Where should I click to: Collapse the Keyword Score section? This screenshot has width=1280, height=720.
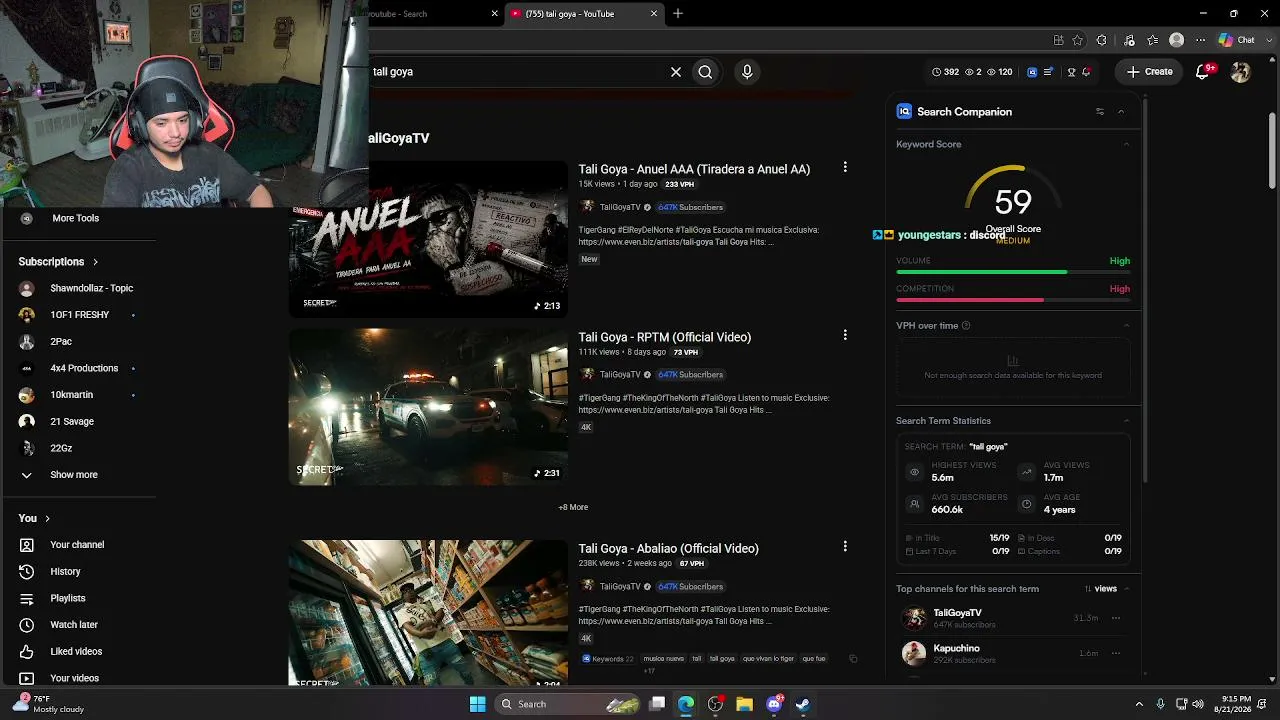click(x=1126, y=144)
